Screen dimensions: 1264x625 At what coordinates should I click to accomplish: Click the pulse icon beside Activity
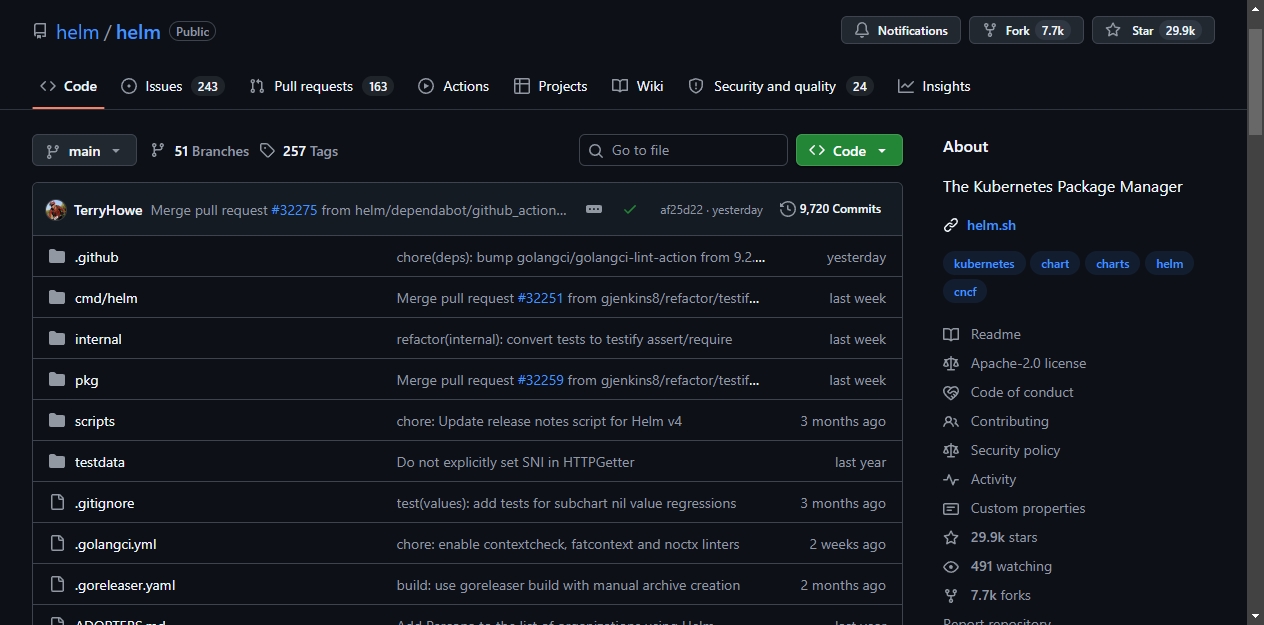(x=951, y=479)
